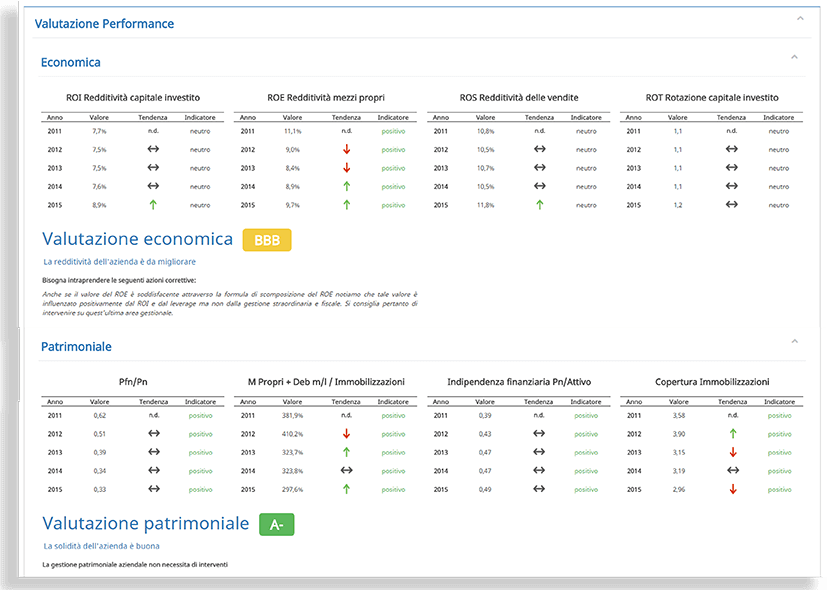Click "La solidità dell'azienda è buona"
The width and height of the screenshot is (827, 590).
click(101, 546)
